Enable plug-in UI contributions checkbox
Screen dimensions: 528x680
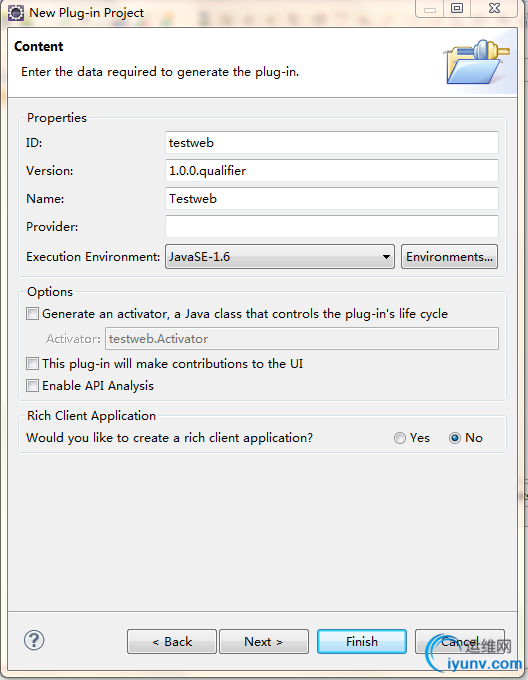pyautogui.click(x=32, y=363)
